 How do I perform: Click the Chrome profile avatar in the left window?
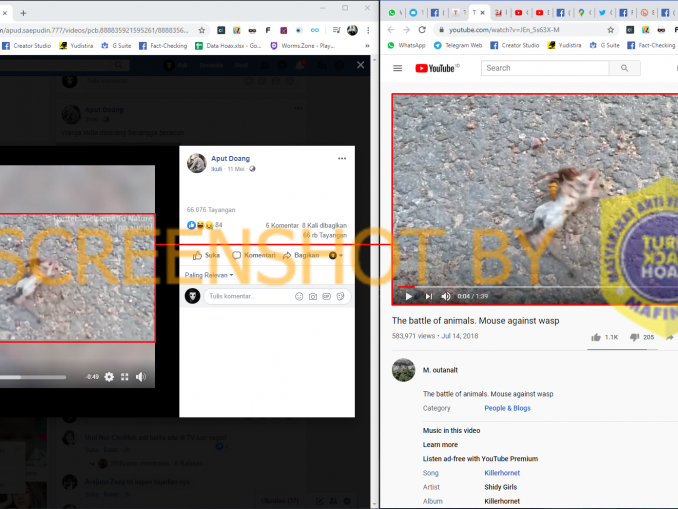[352, 30]
